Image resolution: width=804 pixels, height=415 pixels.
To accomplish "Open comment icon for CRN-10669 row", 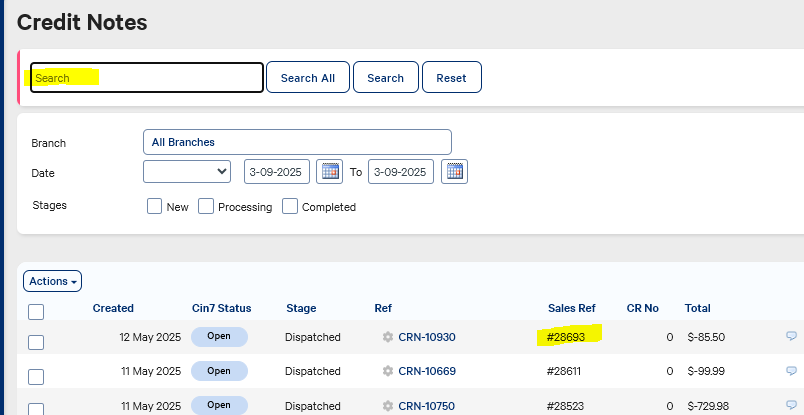I will 791,372.
